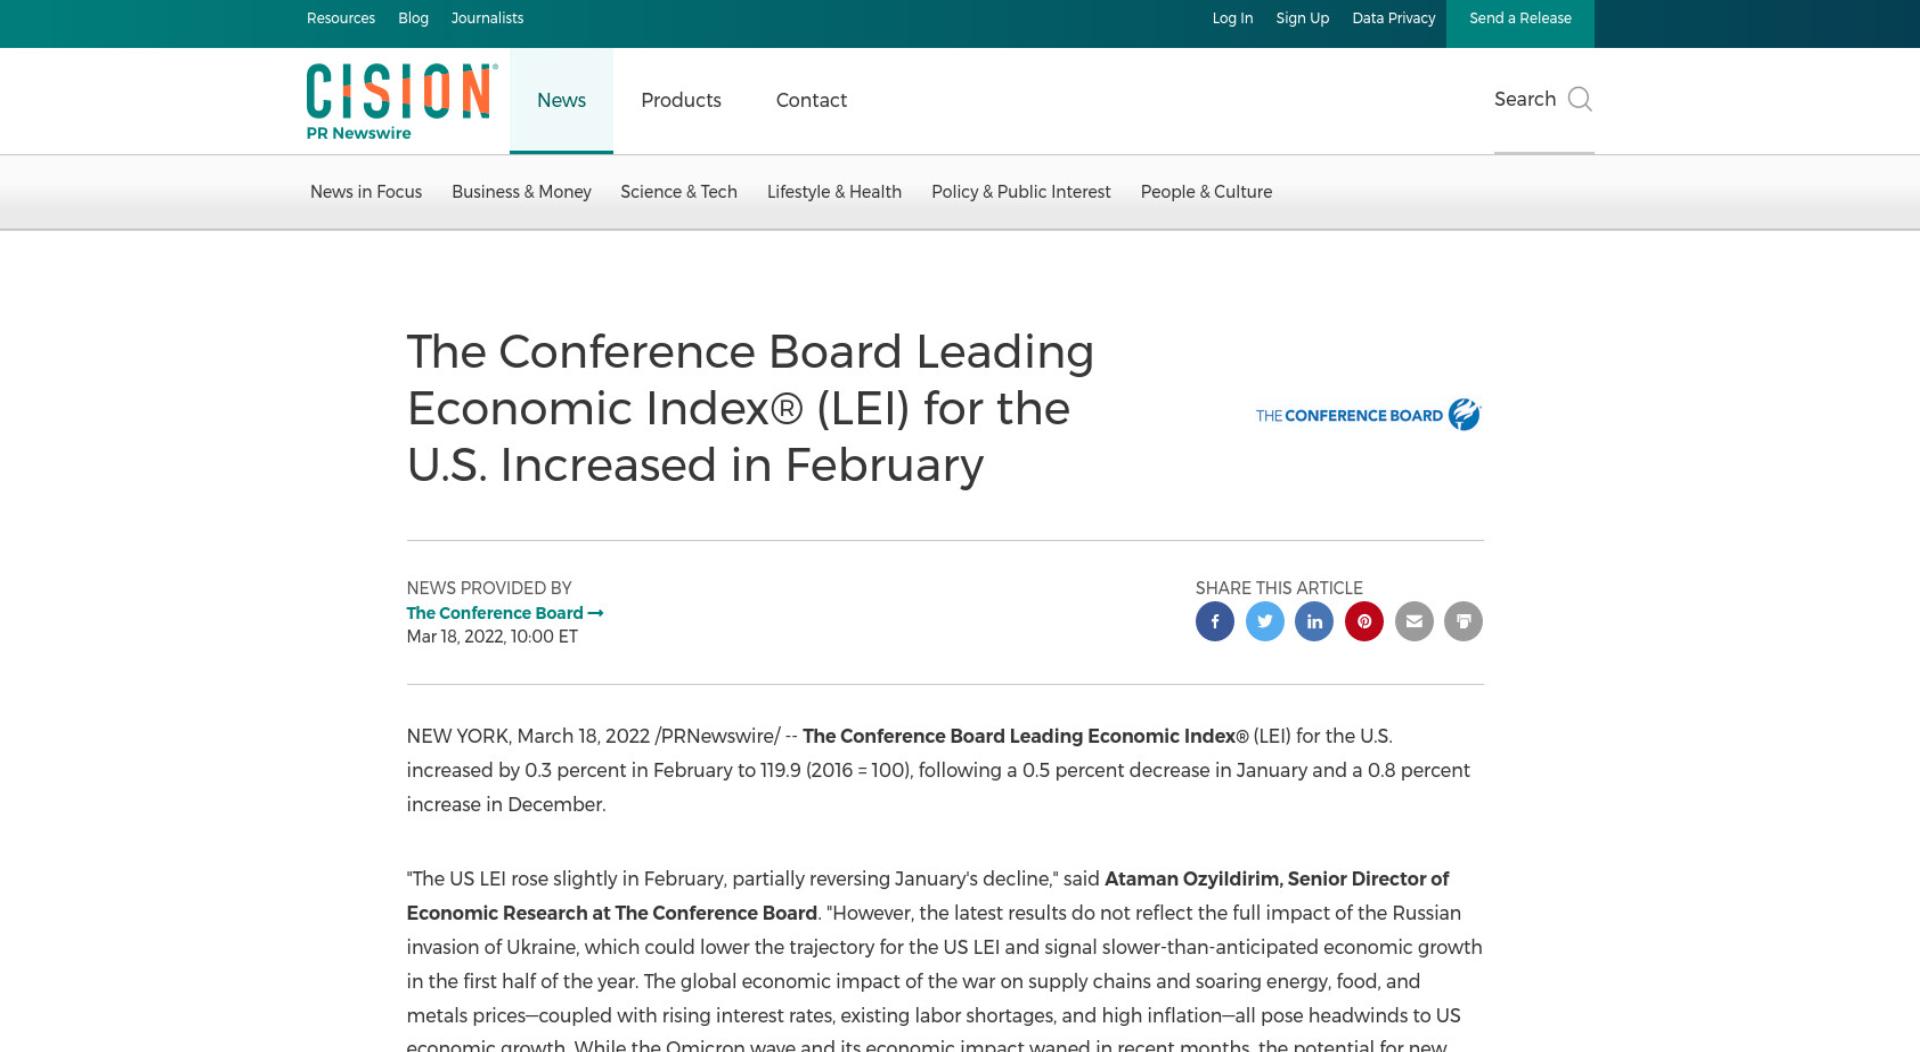The height and width of the screenshot is (1052, 1920).
Task: Select Business & Money category
Action: 521,192
